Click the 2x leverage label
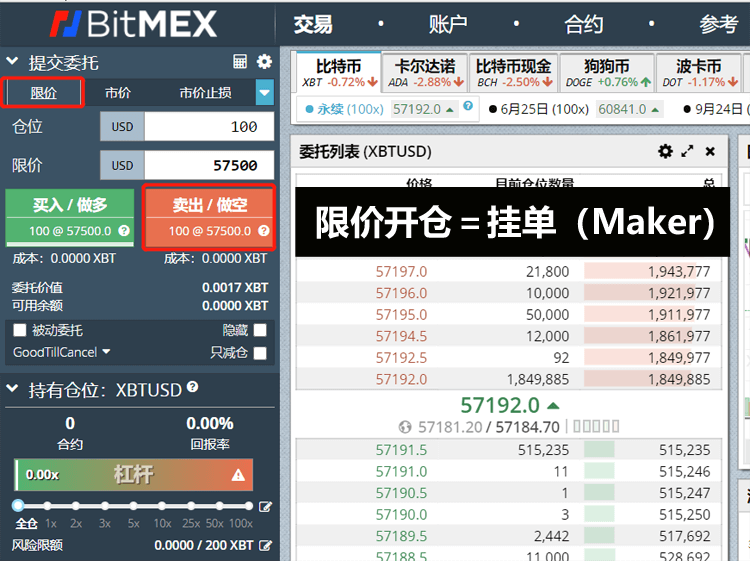 click(76, 524)
